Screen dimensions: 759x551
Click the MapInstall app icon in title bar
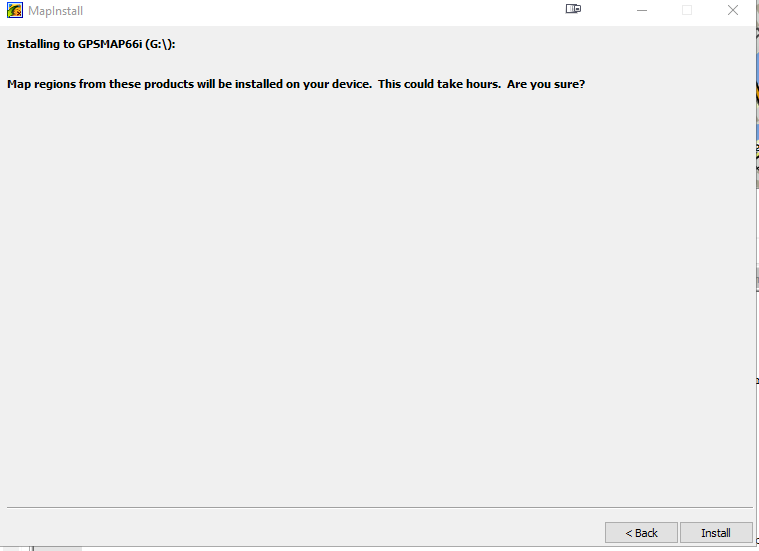15,10
